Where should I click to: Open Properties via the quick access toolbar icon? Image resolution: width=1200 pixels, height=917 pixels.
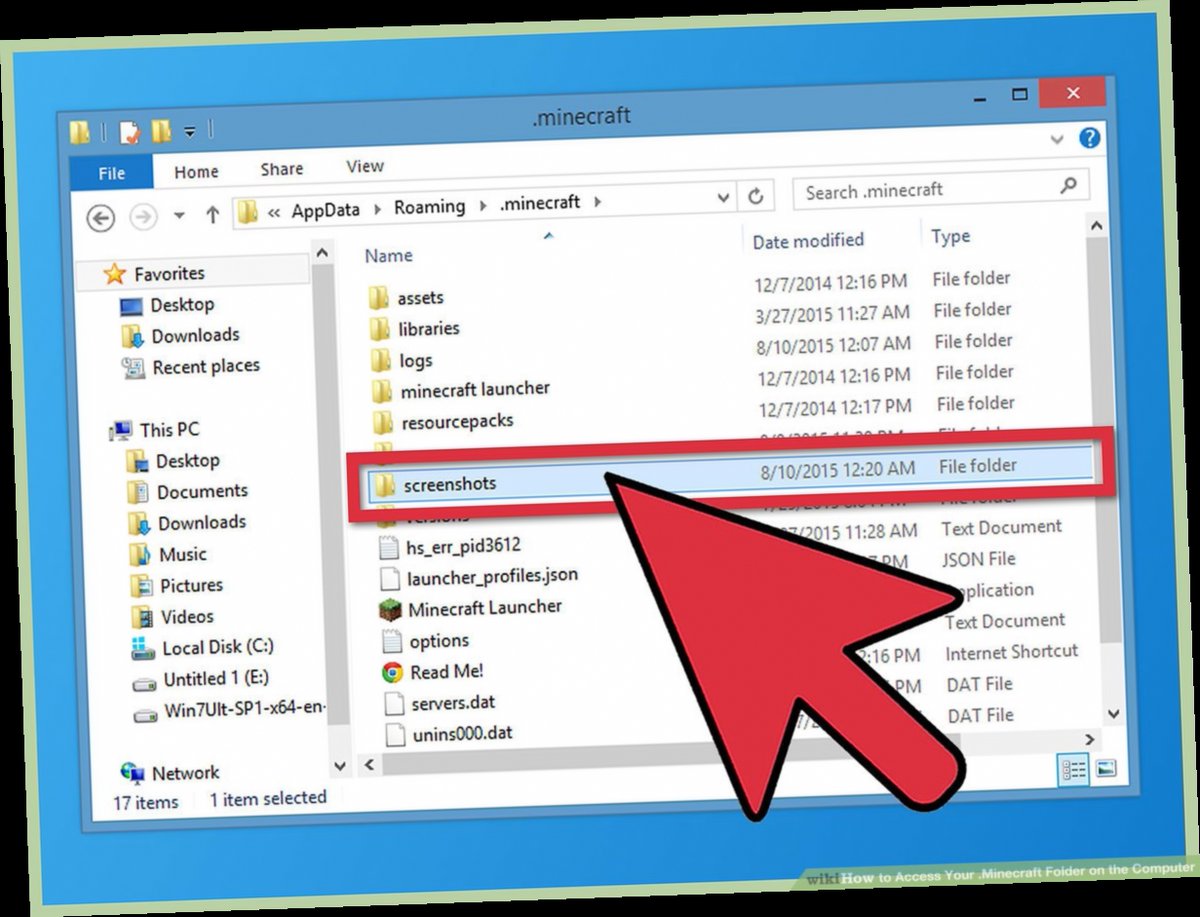pos(130,130)
